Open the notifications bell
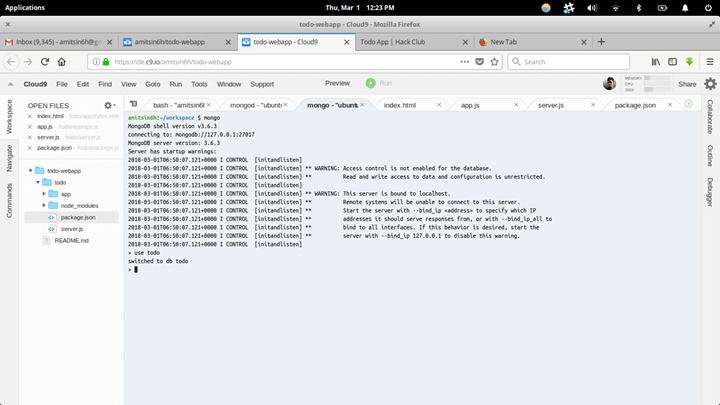This screenshot has height=405, width=720. click(685, 8)
